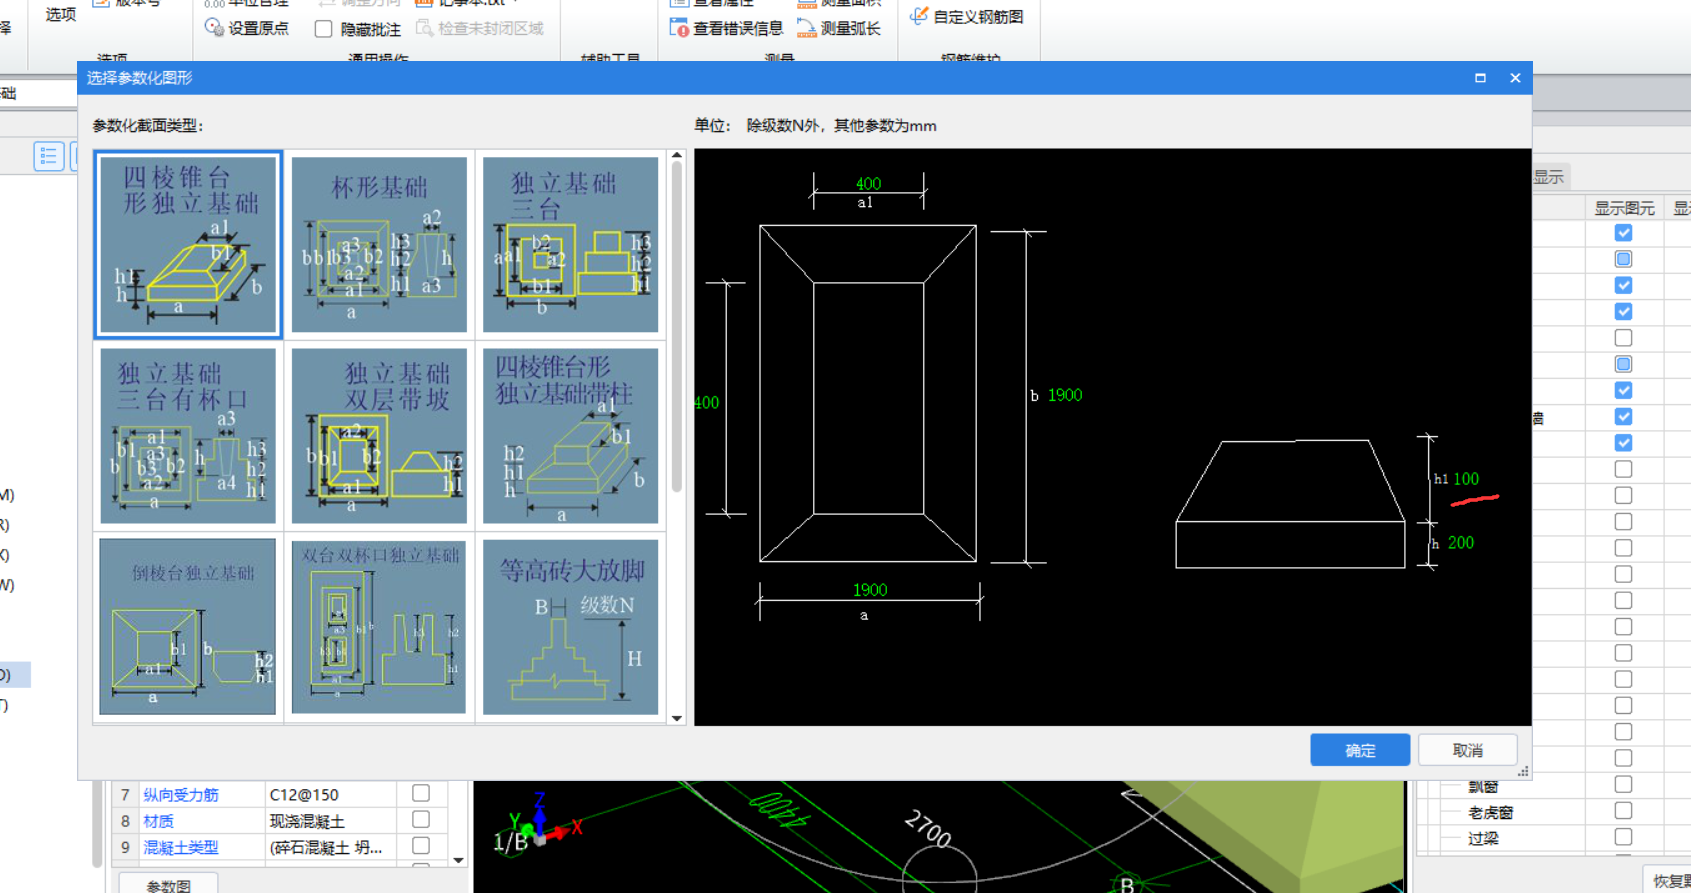Click the 材质 property name

click(158, 820)
